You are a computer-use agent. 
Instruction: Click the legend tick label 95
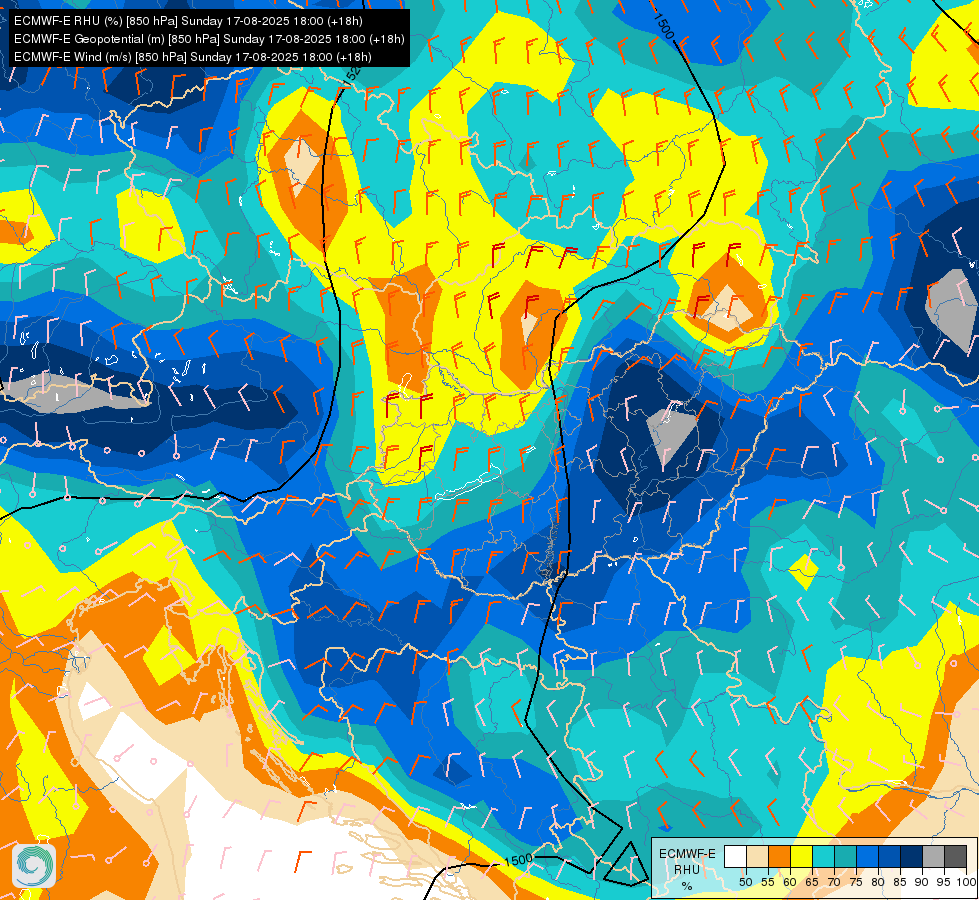944,882
